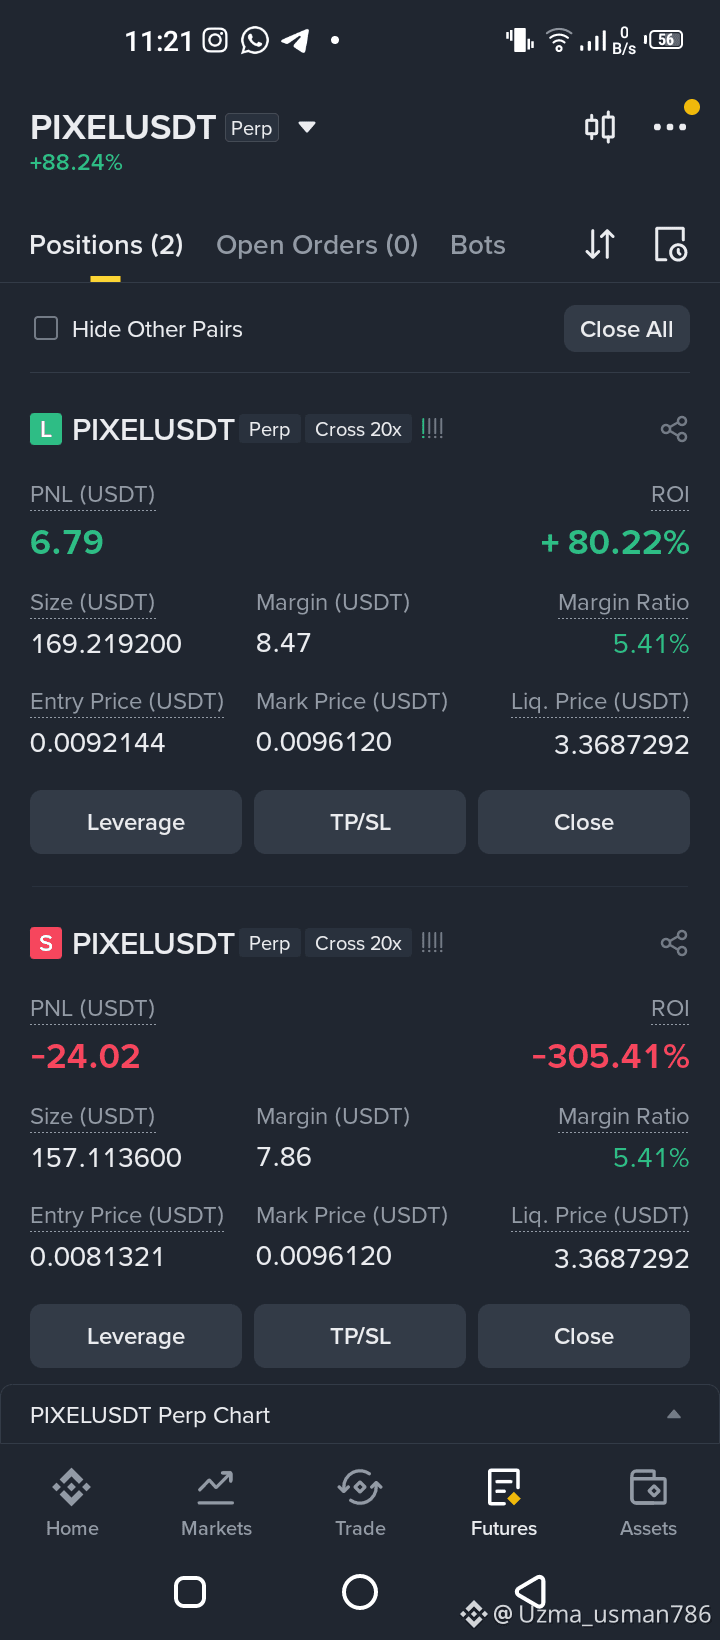Tap the Android back navigation button

(x=531, y=1591)
